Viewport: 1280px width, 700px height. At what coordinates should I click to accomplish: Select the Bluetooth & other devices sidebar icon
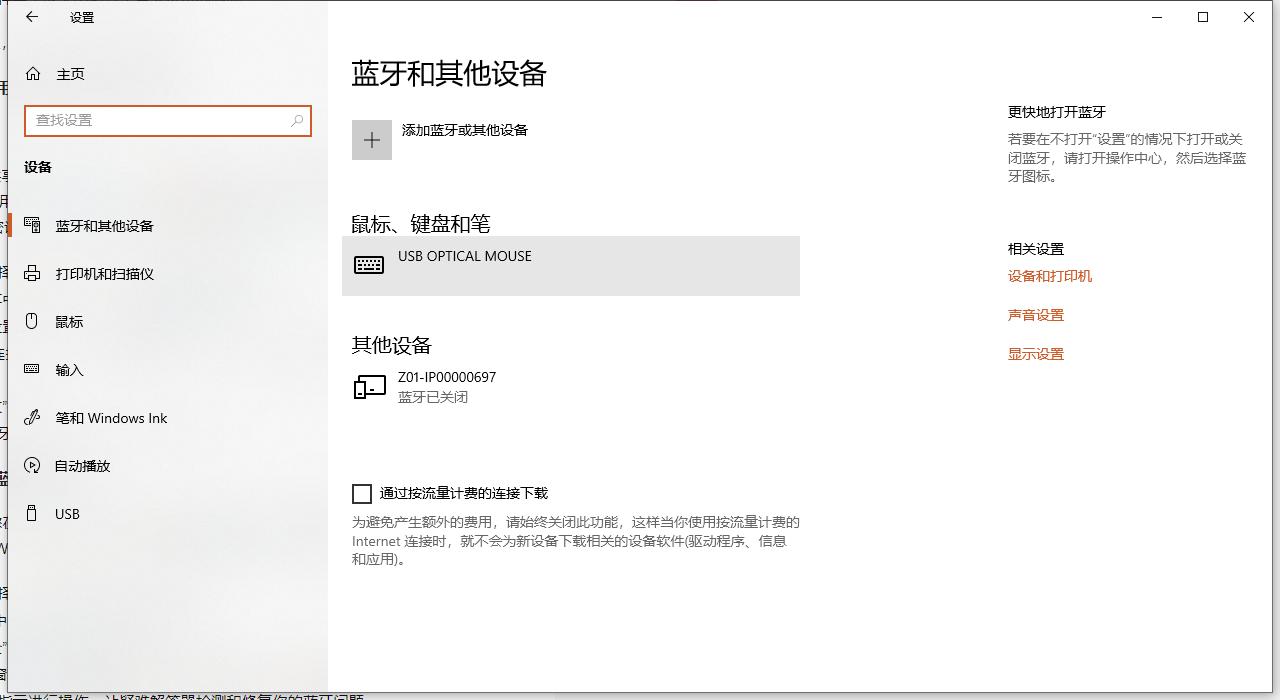30,225
